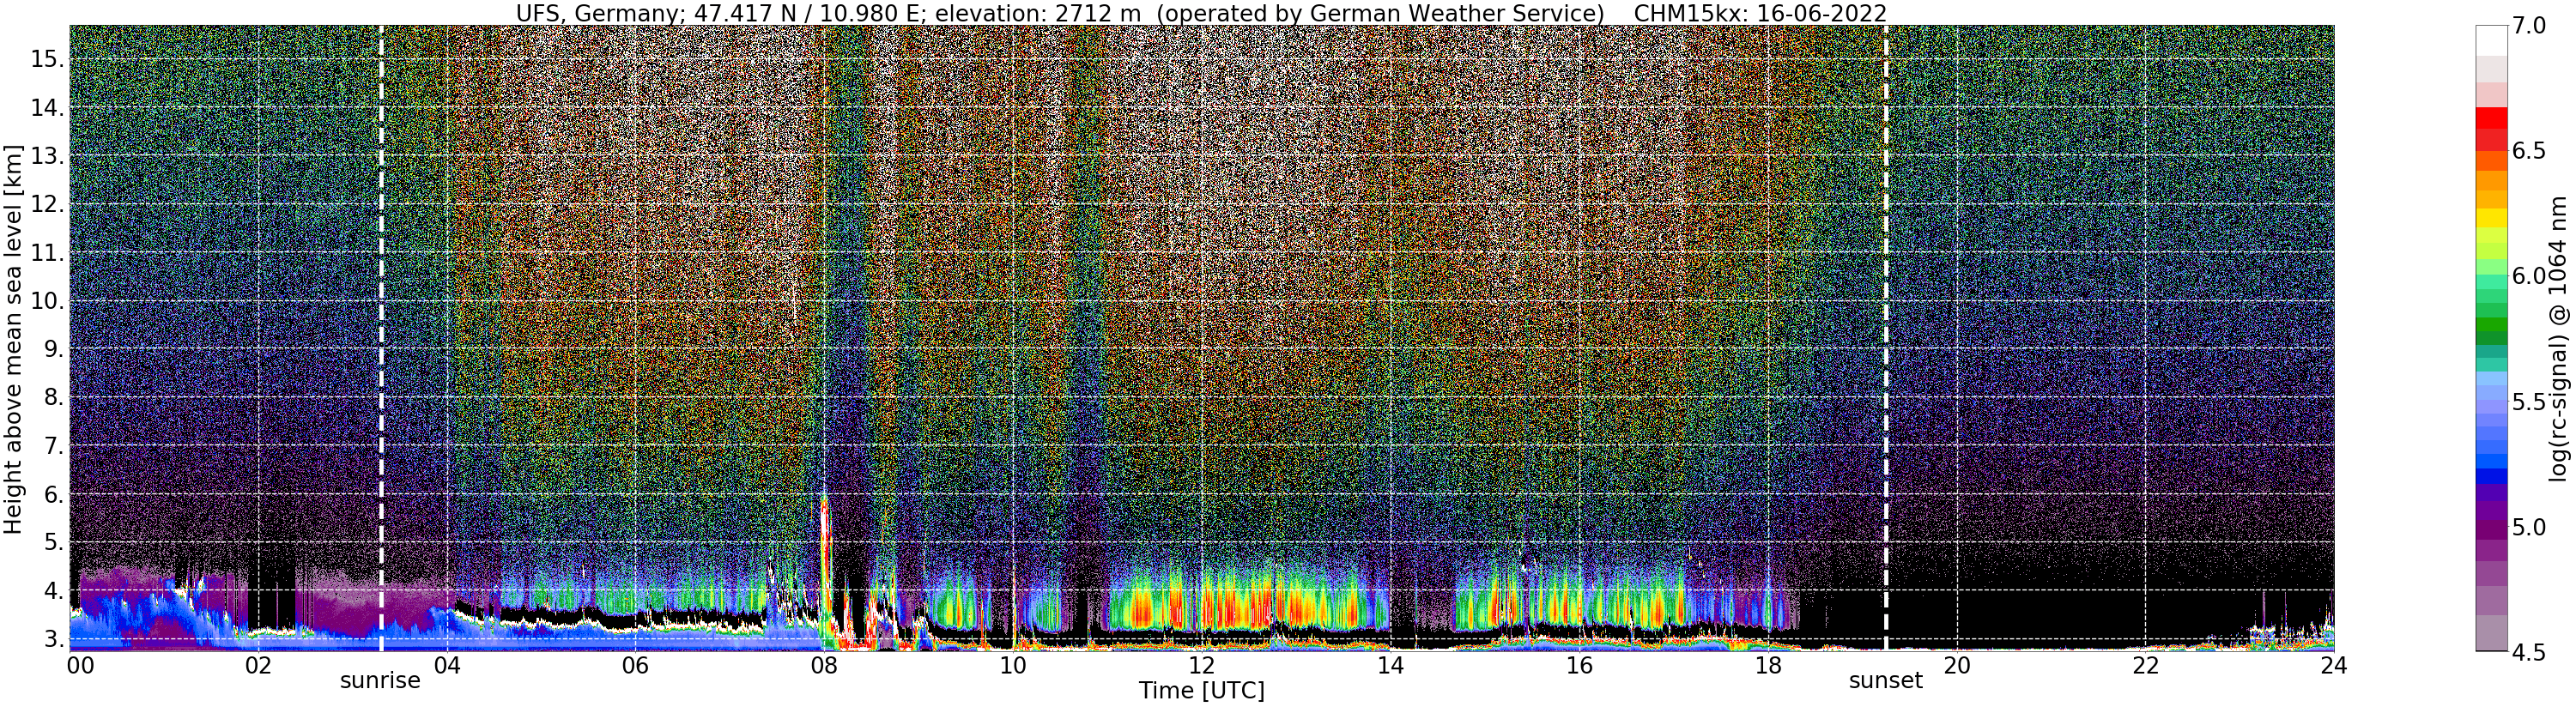Click time tick label '14'

pos(1390,665)
